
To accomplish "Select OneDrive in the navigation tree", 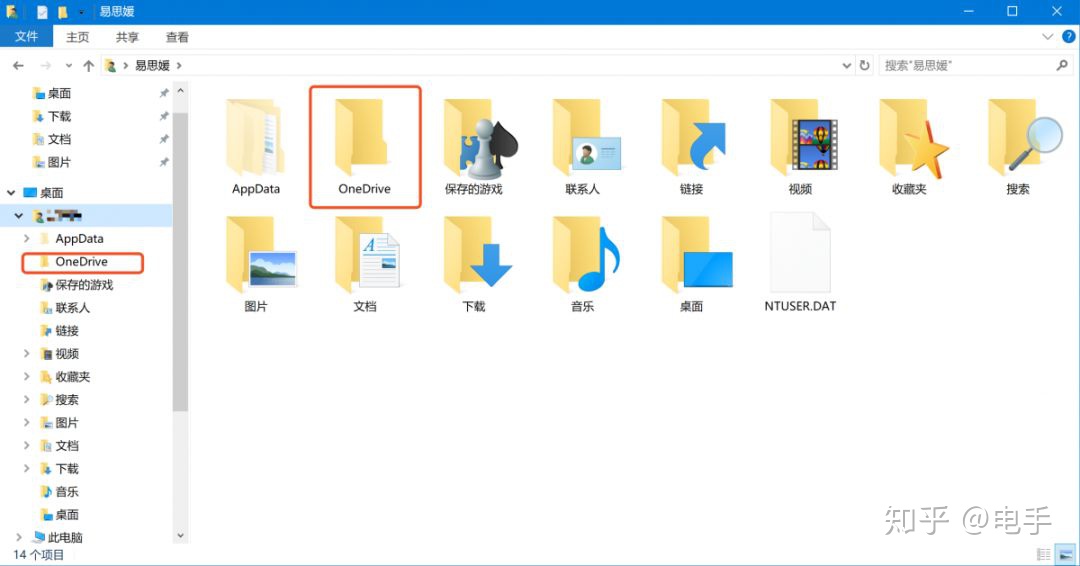I will pyautogui.click(x=81, y=262).
